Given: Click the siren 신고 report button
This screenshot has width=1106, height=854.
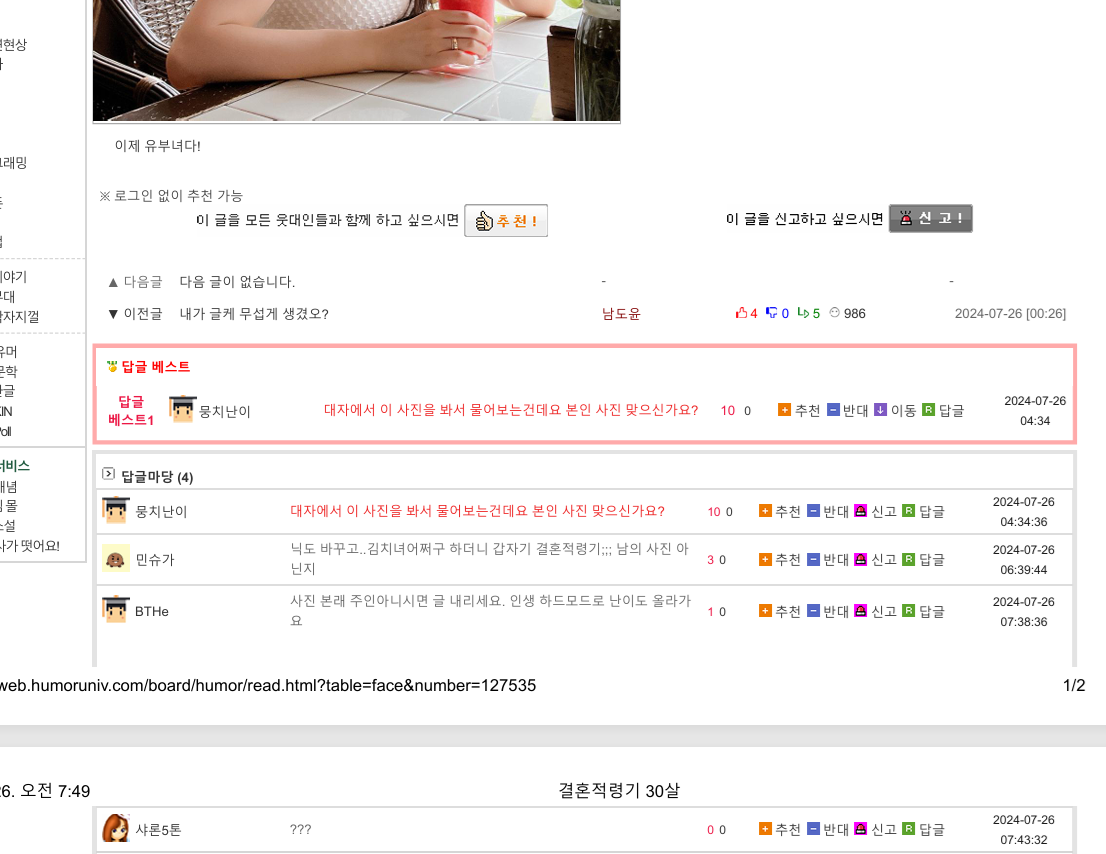Looking at the screenshot, I should (x=930, y=219).
